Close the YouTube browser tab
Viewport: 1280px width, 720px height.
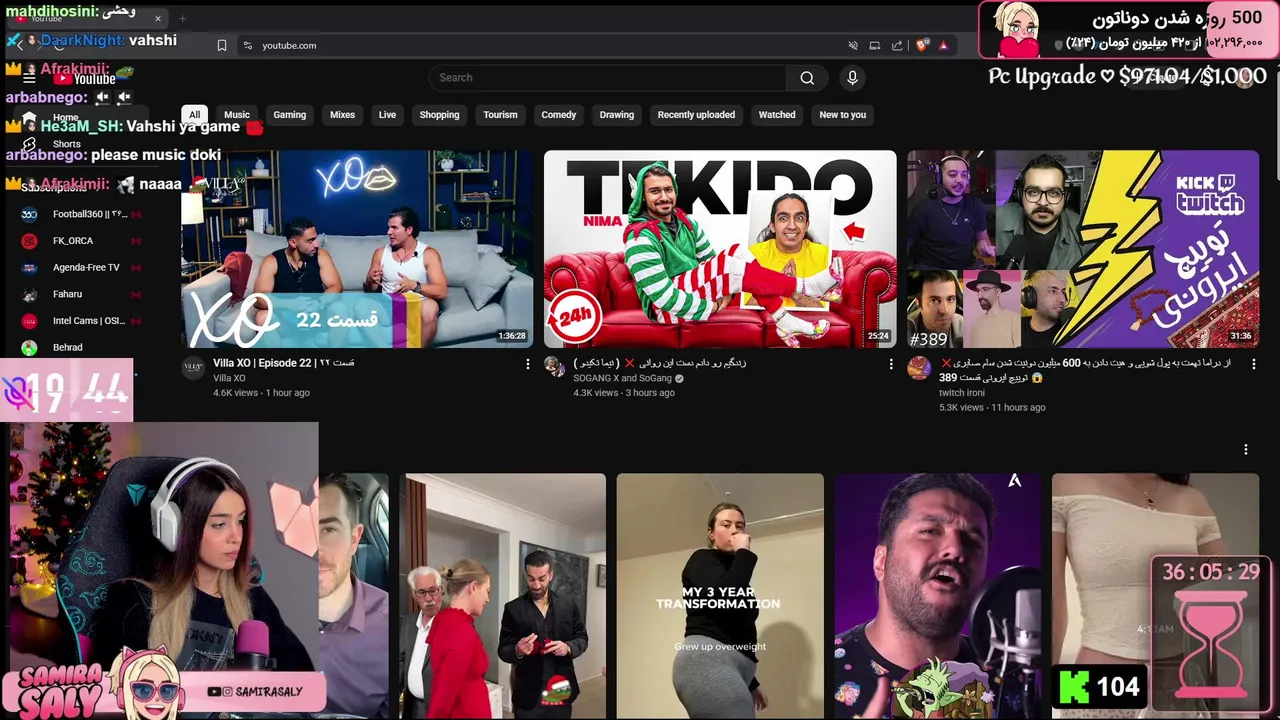[x=158, y=18]
